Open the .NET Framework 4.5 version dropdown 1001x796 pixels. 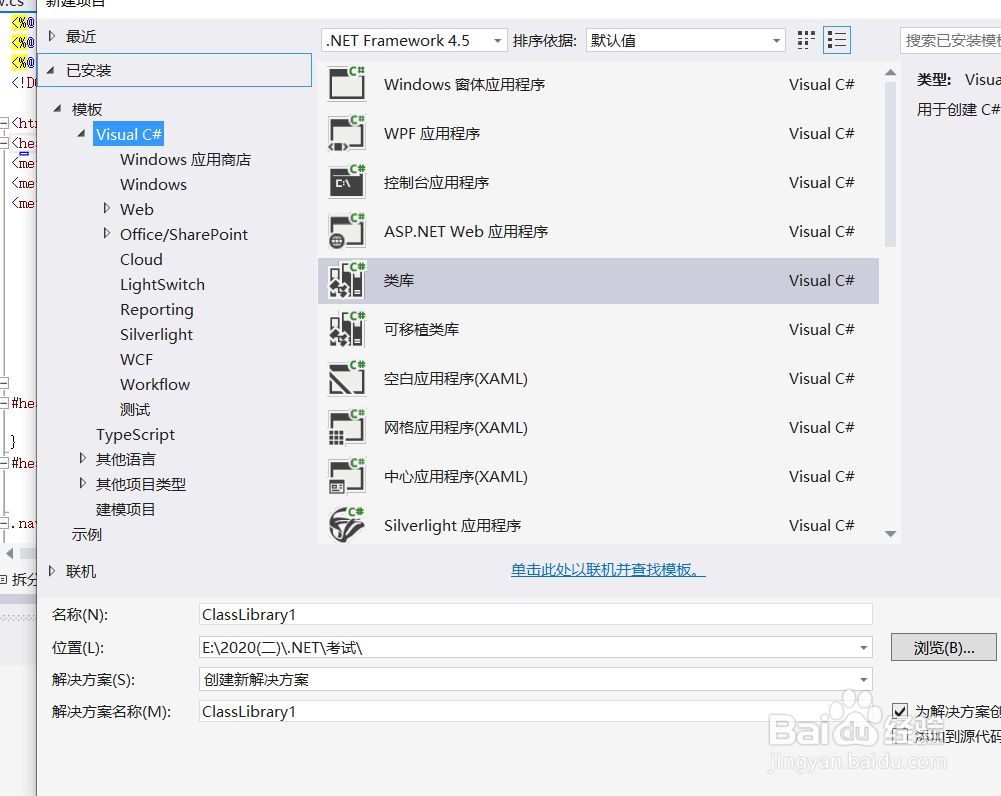pos(414,40)
